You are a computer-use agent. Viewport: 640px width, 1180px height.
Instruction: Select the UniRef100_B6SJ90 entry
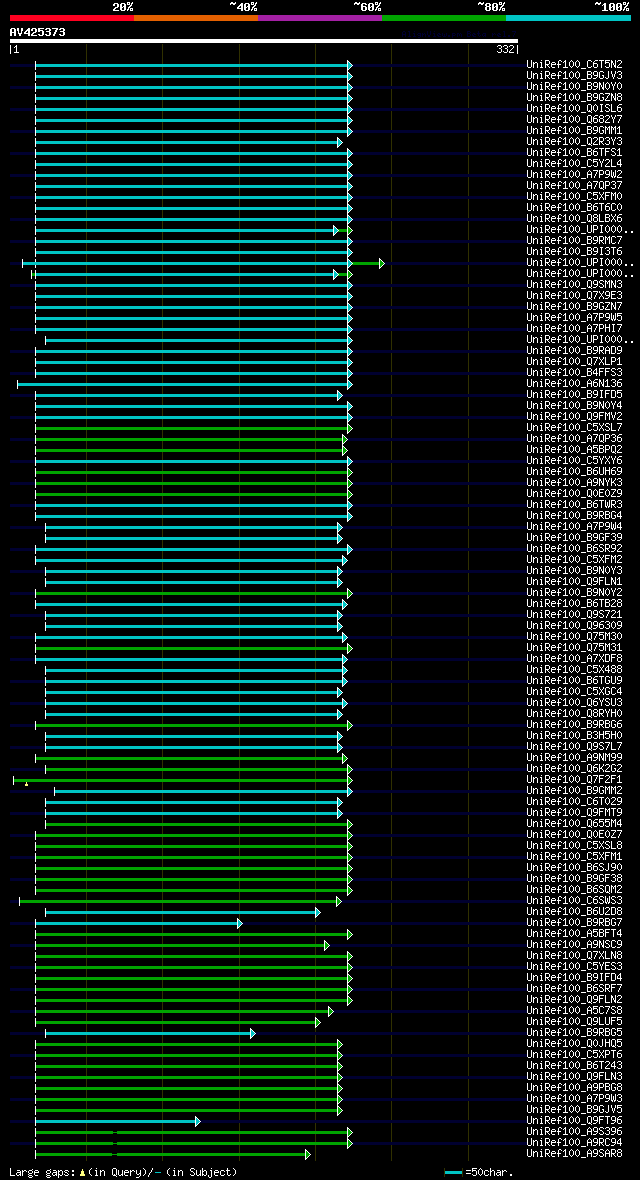click(x=574, y=868)
